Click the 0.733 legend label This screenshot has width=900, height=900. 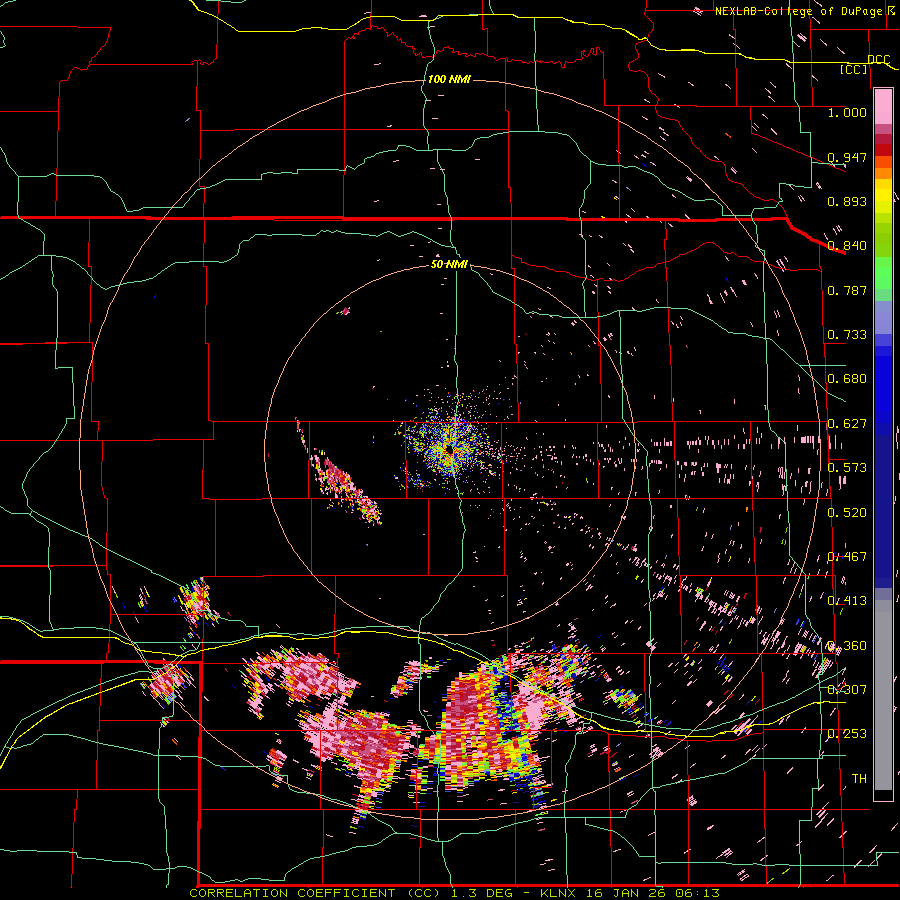tap(847, 335)
